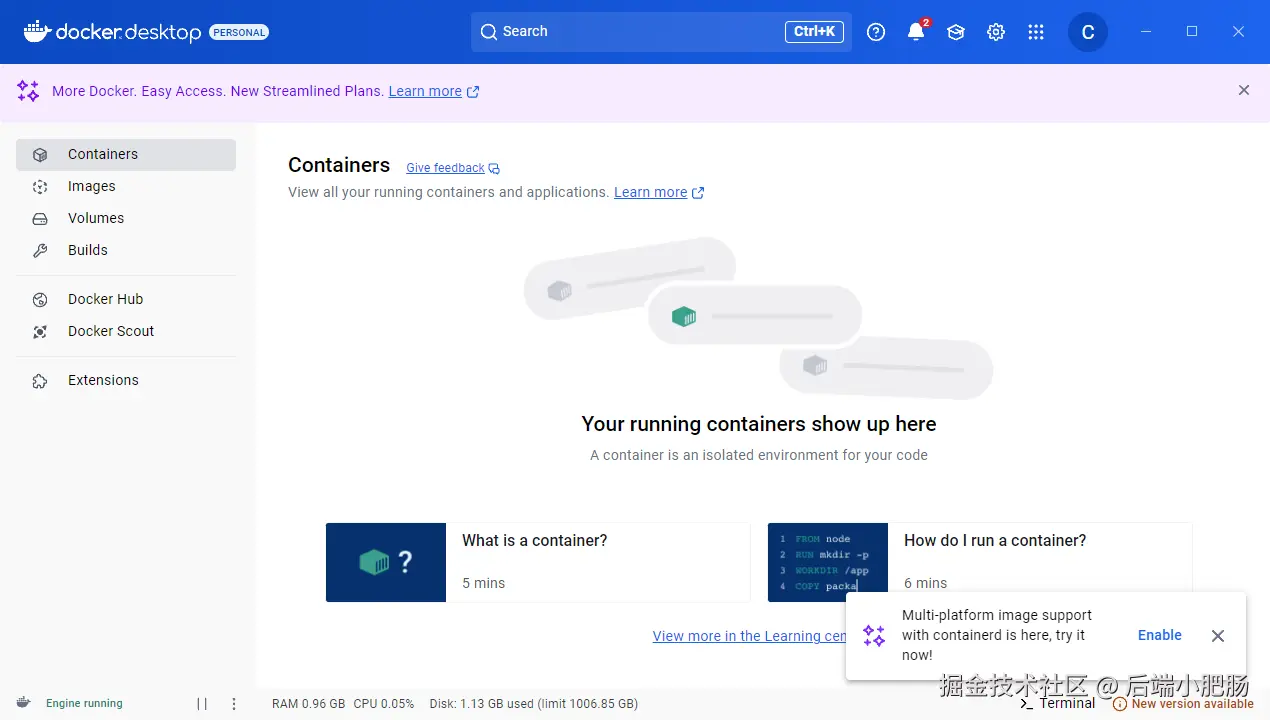Click the whale engine status icon

(23, 703)
